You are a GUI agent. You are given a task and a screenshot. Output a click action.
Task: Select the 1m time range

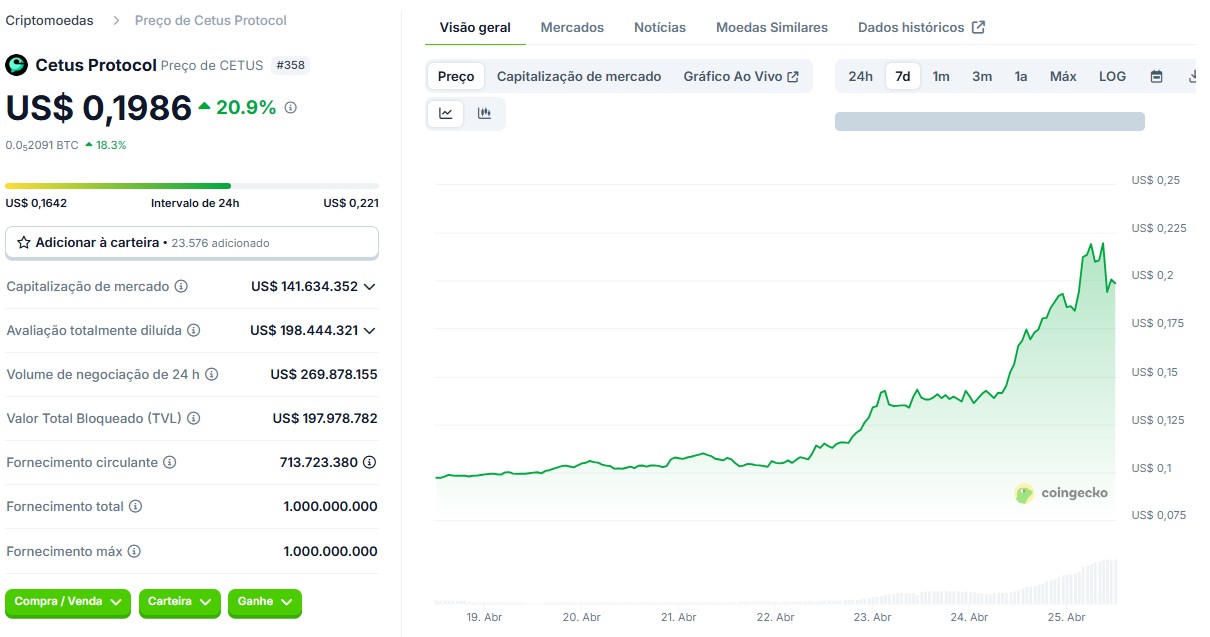click(941, 76)
